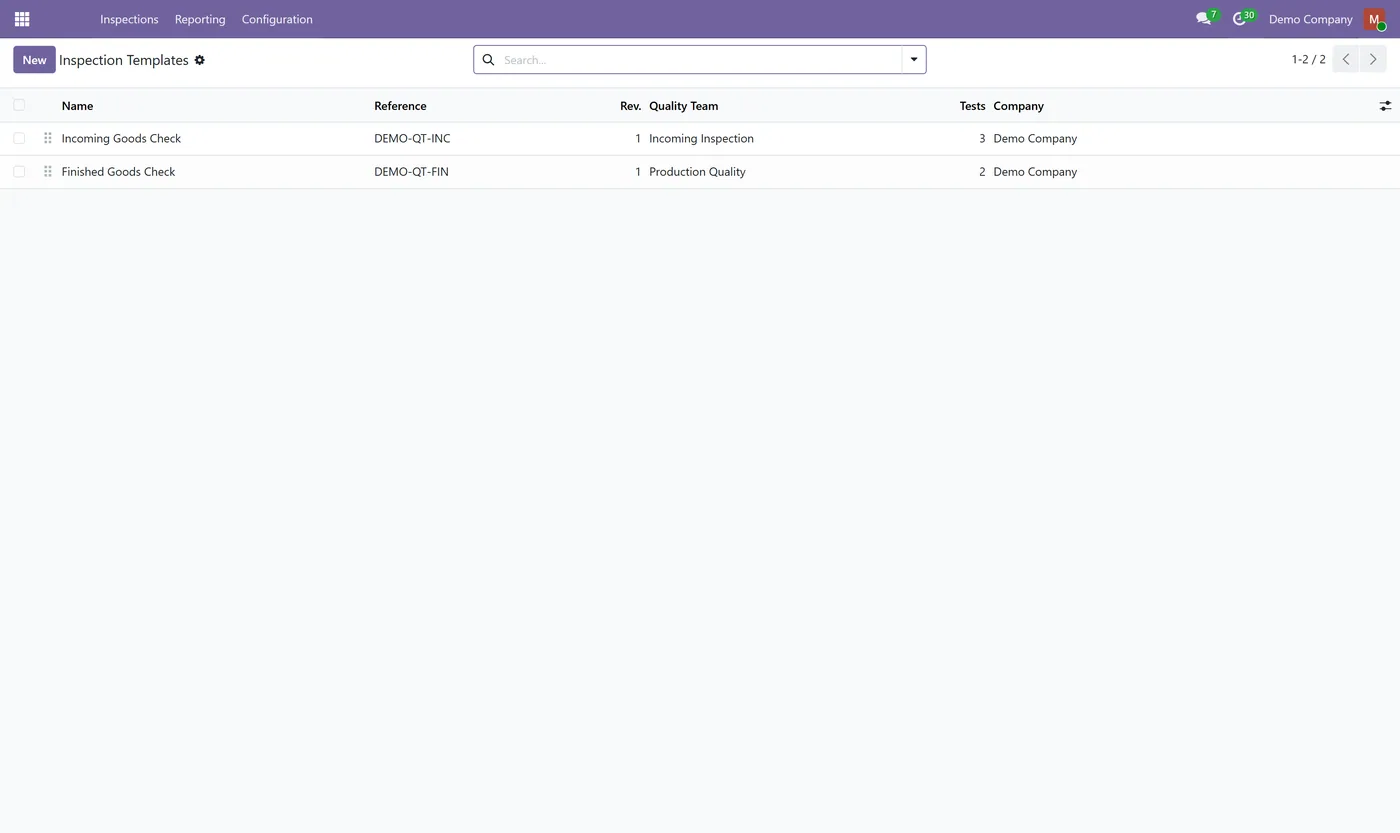
Task: Open the Incoming Goods Check template
Action: pyautogui.click(x=121, y=139)
